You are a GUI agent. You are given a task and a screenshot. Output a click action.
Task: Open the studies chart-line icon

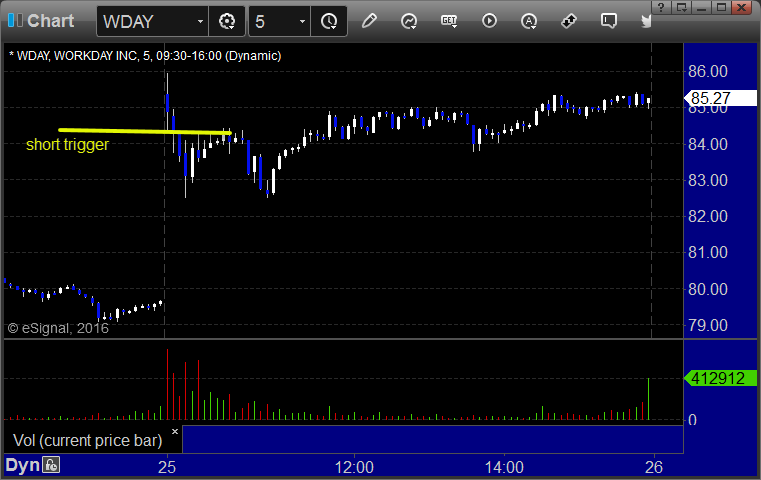[x=409, y=21]
